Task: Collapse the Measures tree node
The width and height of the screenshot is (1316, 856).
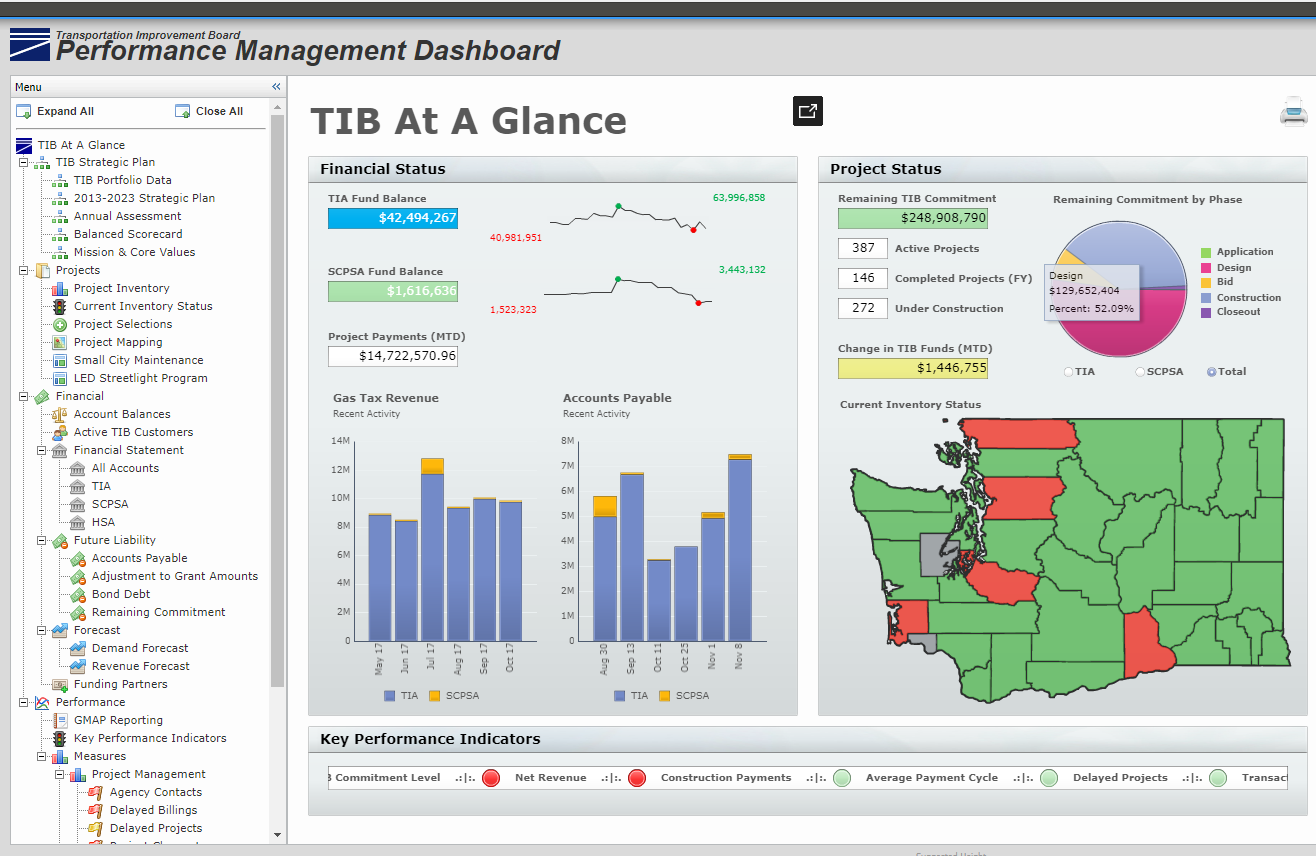Action: pos(42,756)
